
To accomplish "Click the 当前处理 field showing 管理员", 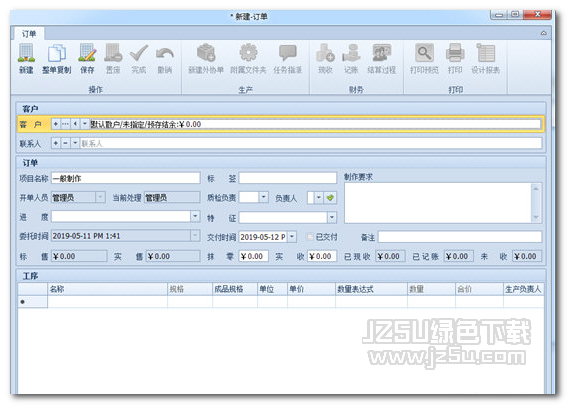I will tap(172, 197).
